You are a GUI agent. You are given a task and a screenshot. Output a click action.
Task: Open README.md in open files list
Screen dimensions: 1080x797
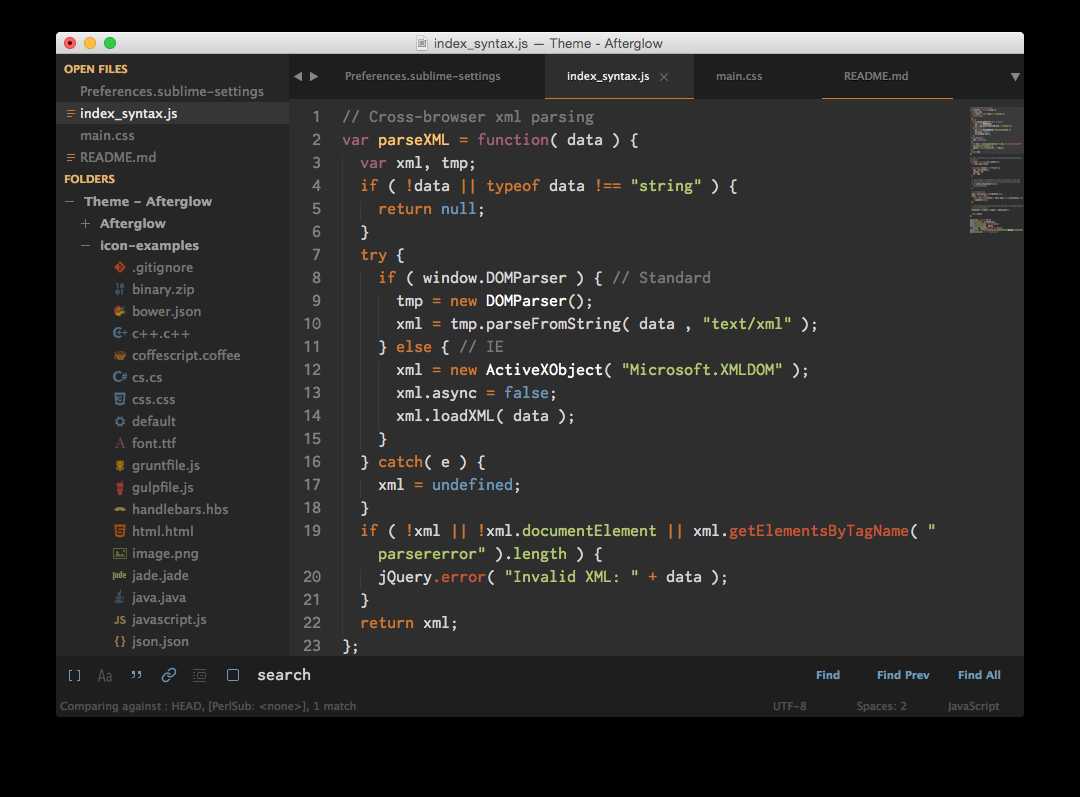(173, 158)
